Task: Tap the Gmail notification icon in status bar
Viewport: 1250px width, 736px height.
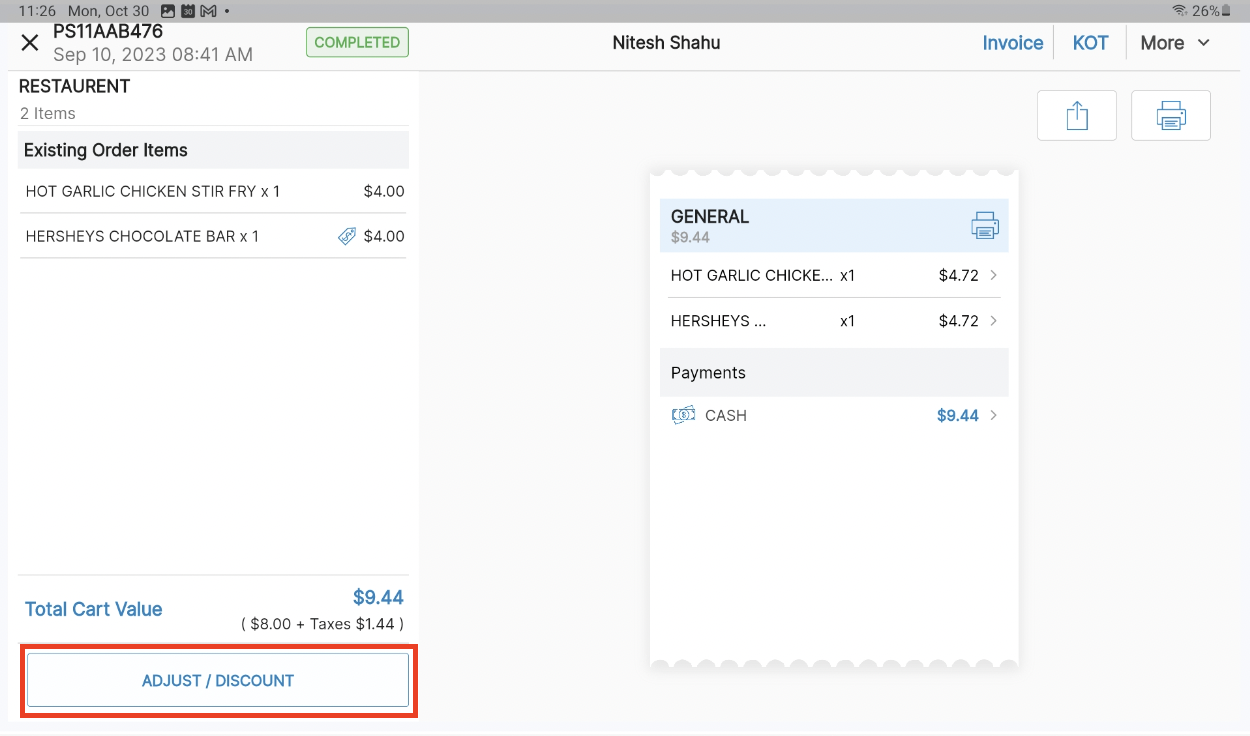Action: (208, 11)
